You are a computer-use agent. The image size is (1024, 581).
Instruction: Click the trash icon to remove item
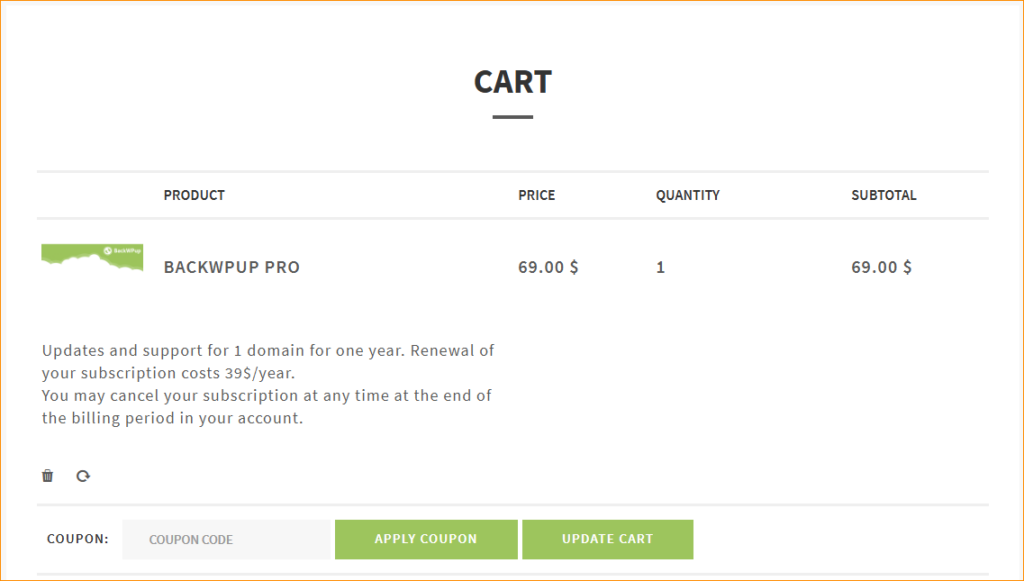[47, 476]
